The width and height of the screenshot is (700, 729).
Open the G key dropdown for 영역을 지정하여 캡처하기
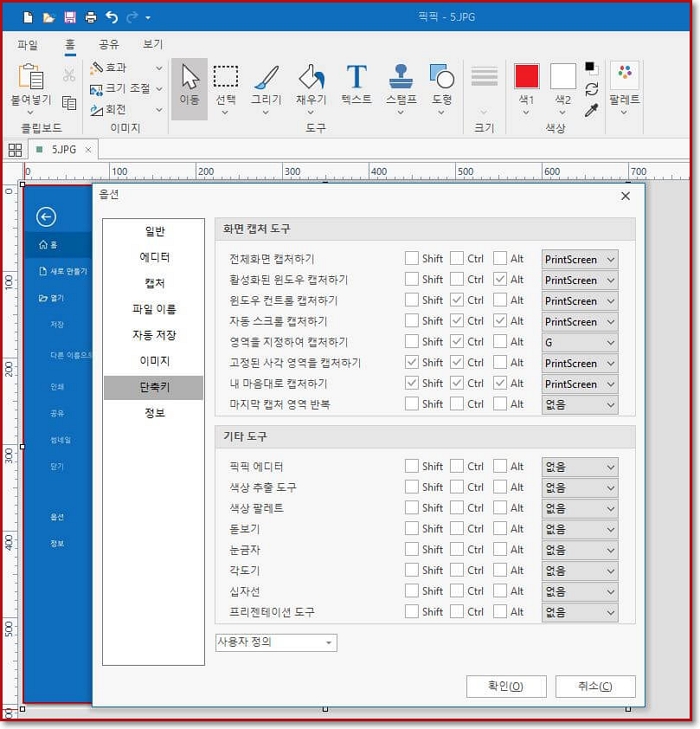point(580,342)
